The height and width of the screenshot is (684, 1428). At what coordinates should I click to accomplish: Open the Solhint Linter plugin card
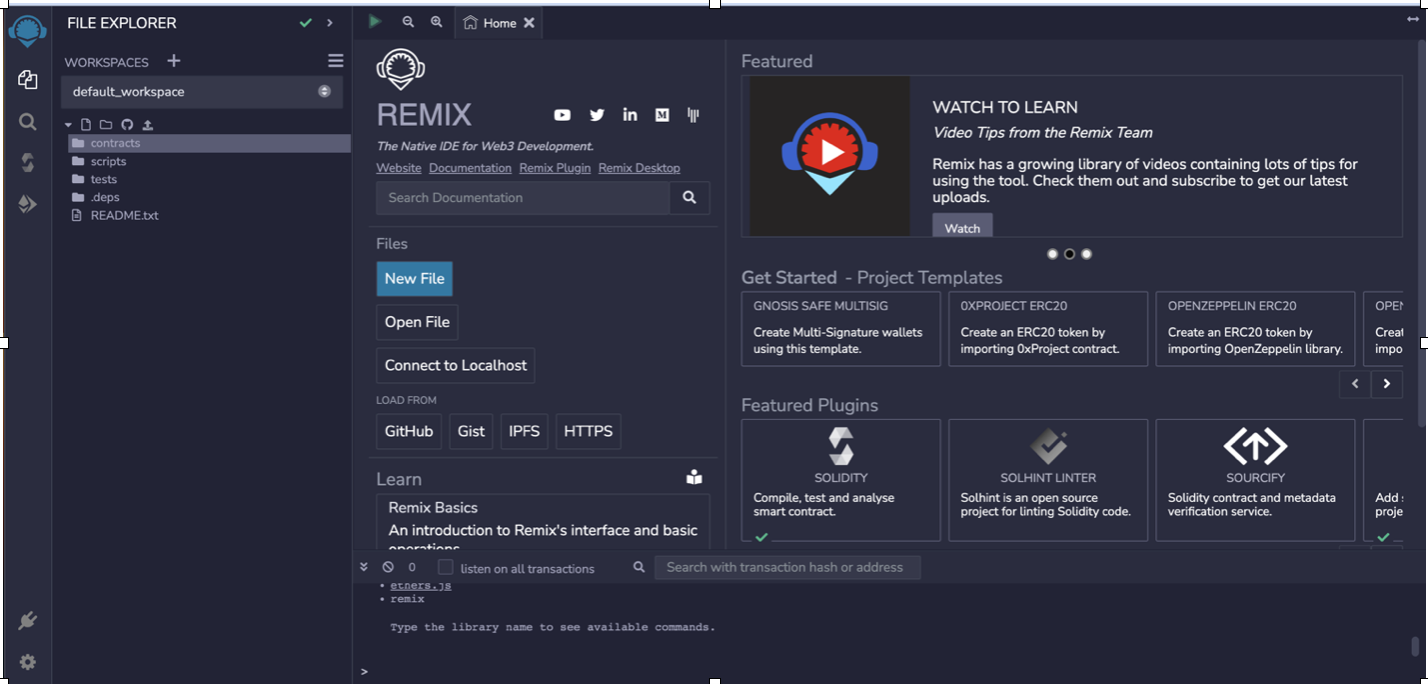1048,481
